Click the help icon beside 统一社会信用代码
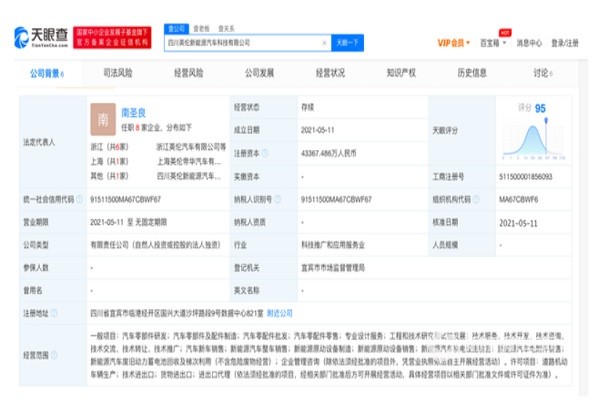This screenshot has width=600, height=400. click(79, 199)
